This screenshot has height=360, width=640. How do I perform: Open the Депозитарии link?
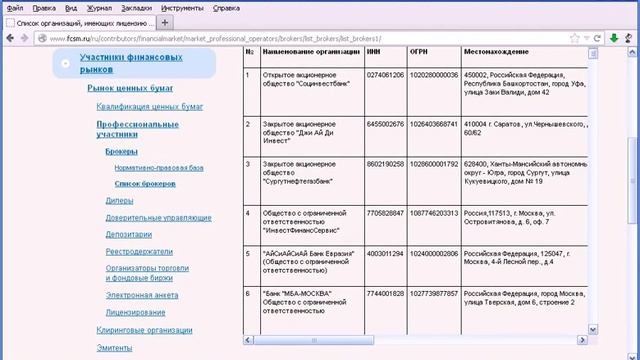click(x=129, y=235)
